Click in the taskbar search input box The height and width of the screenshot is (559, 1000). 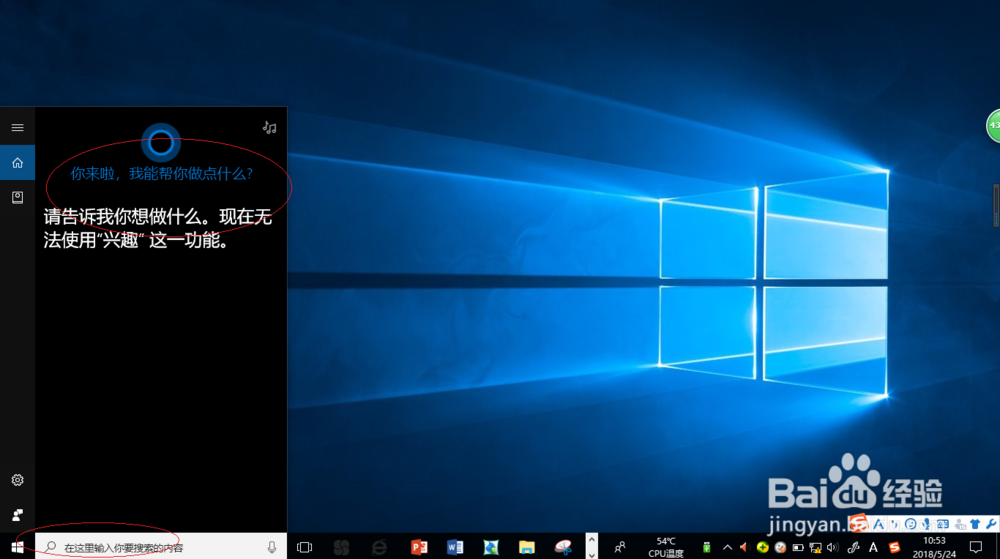pos(161,547)
